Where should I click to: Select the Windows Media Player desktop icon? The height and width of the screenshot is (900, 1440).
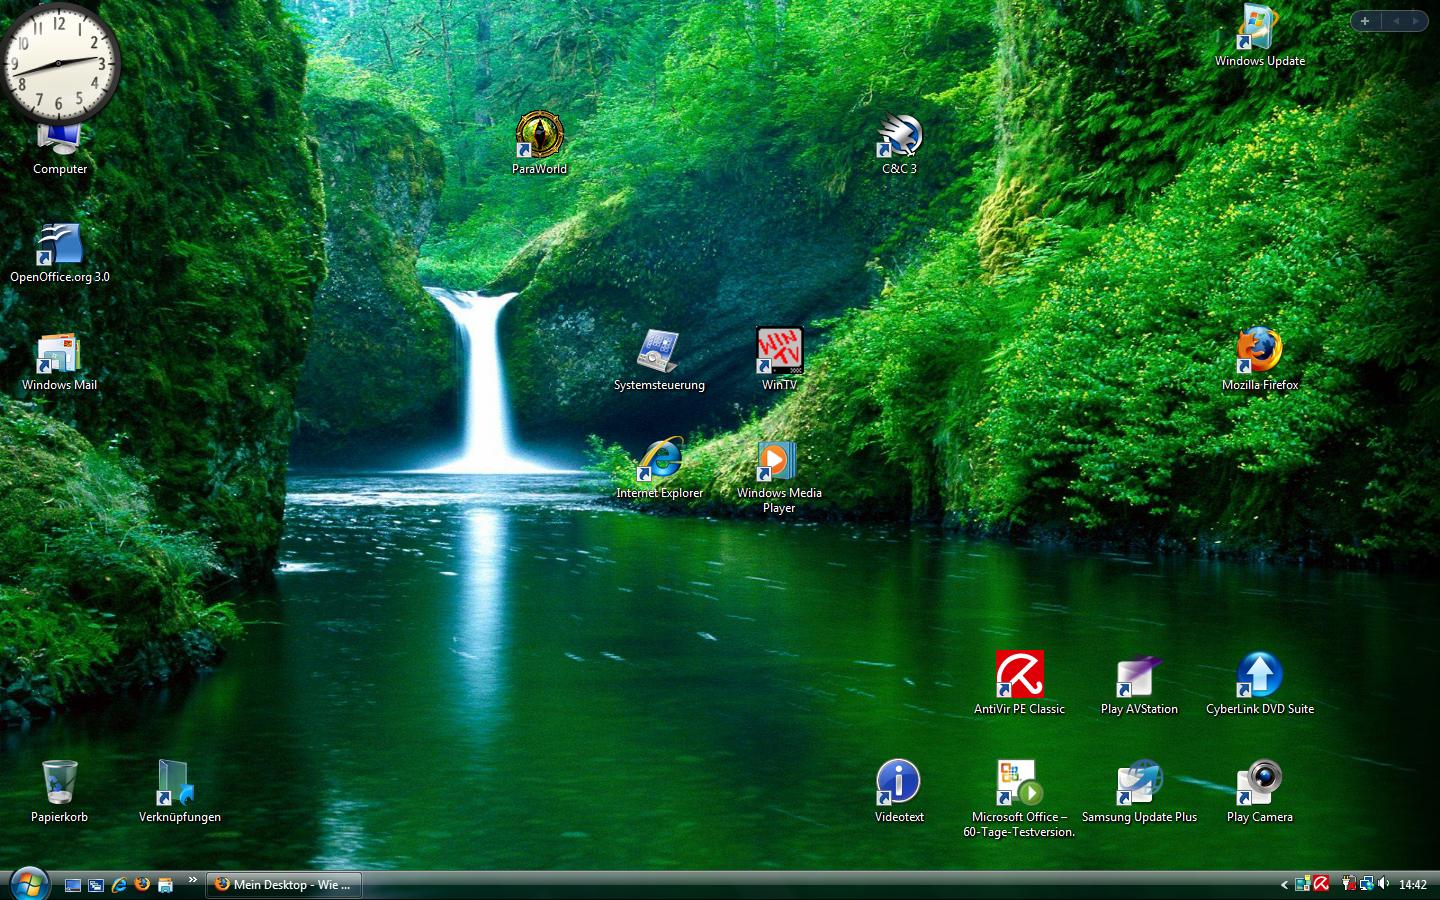[779, 462]
